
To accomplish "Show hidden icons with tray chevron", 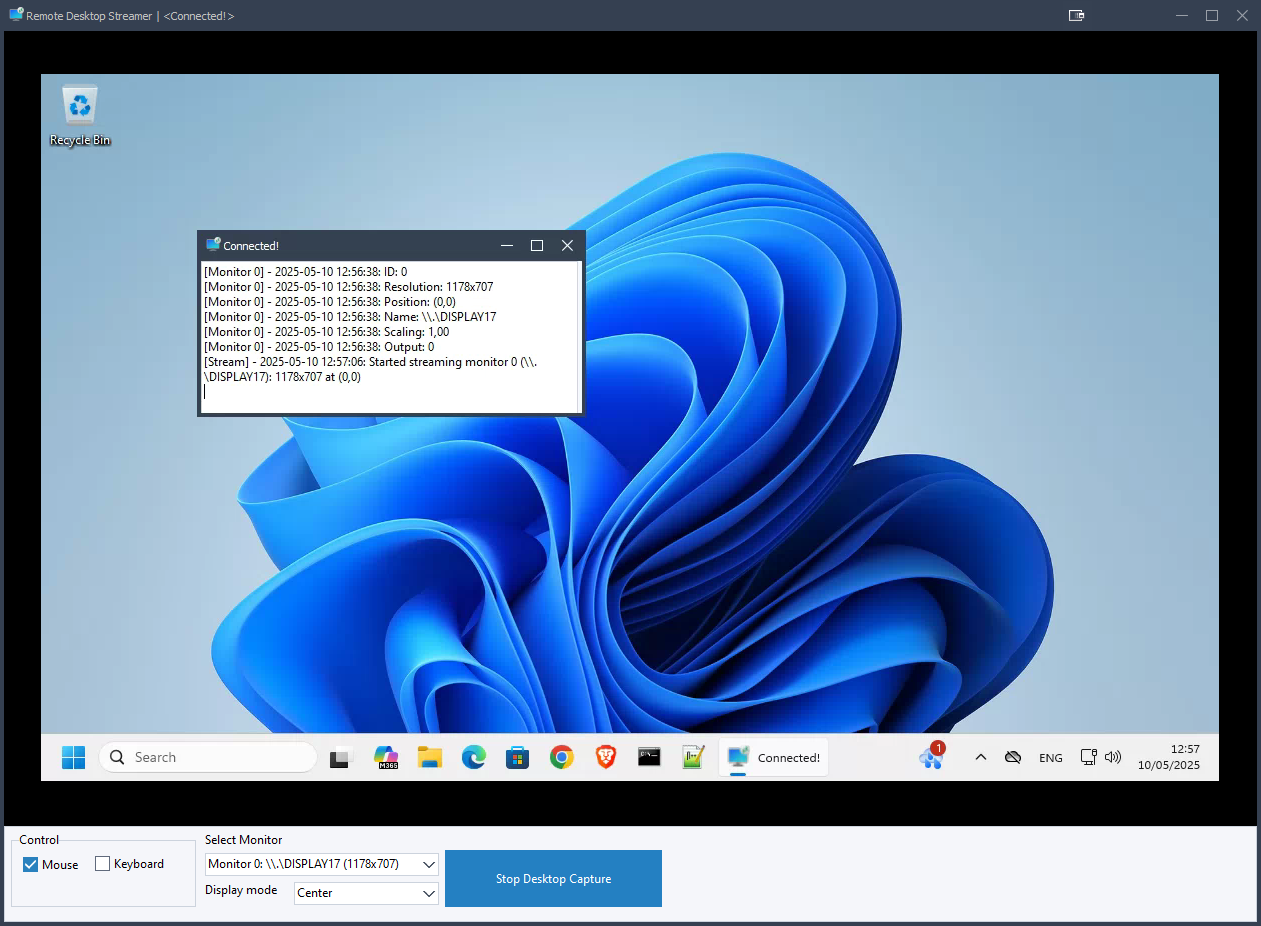I will (981, 758).
